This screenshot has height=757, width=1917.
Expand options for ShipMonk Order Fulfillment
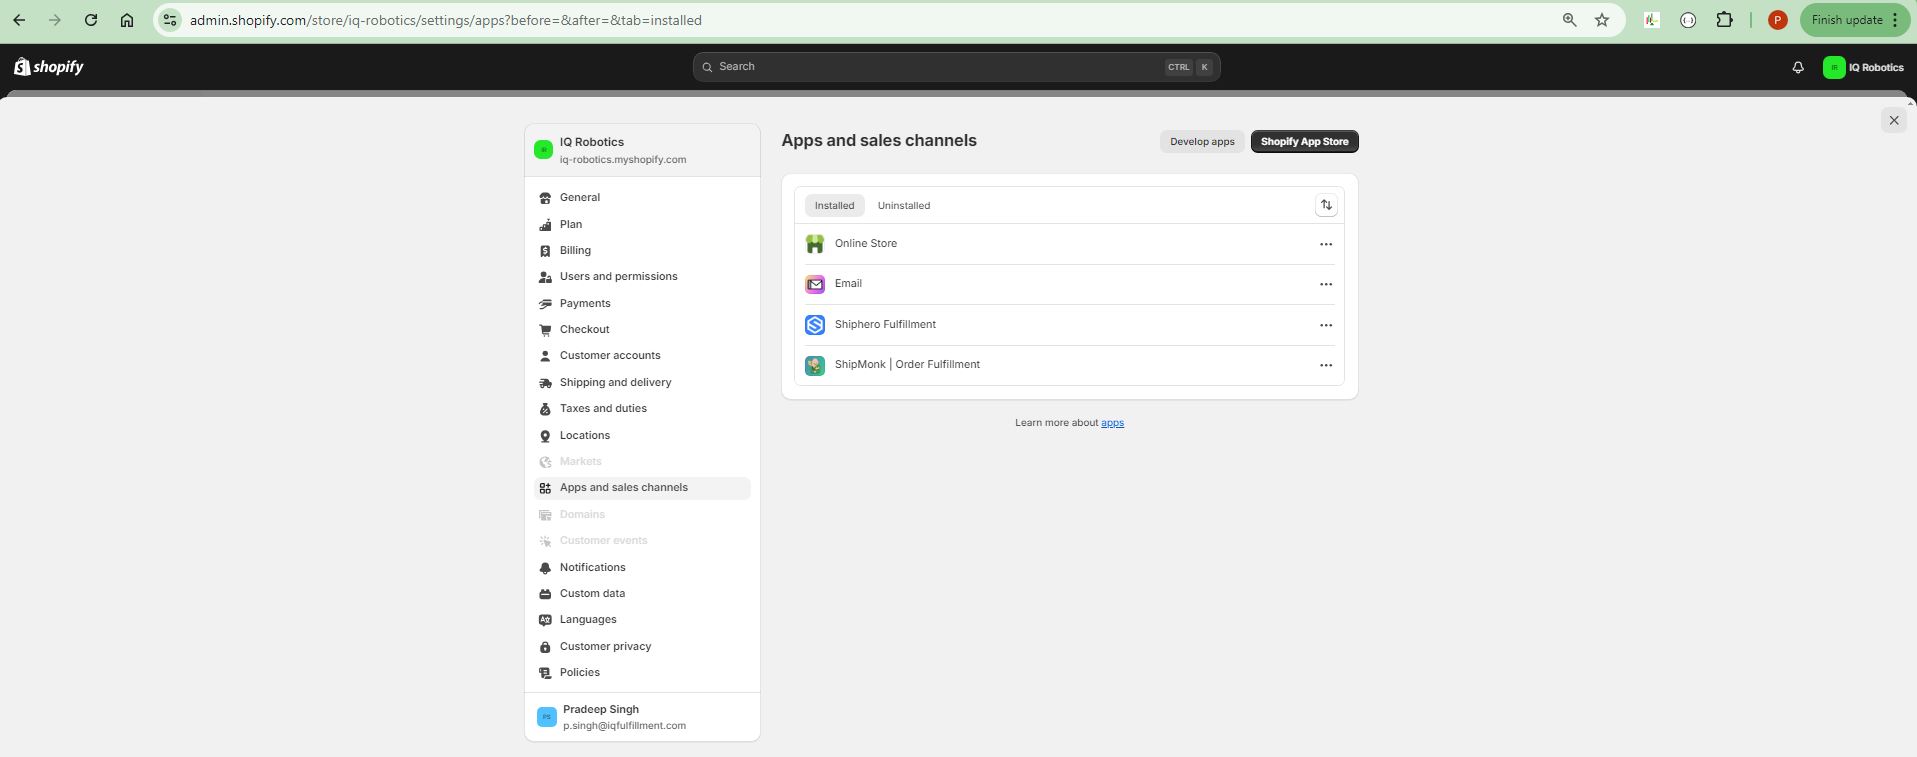click(x=1326, y=365)
